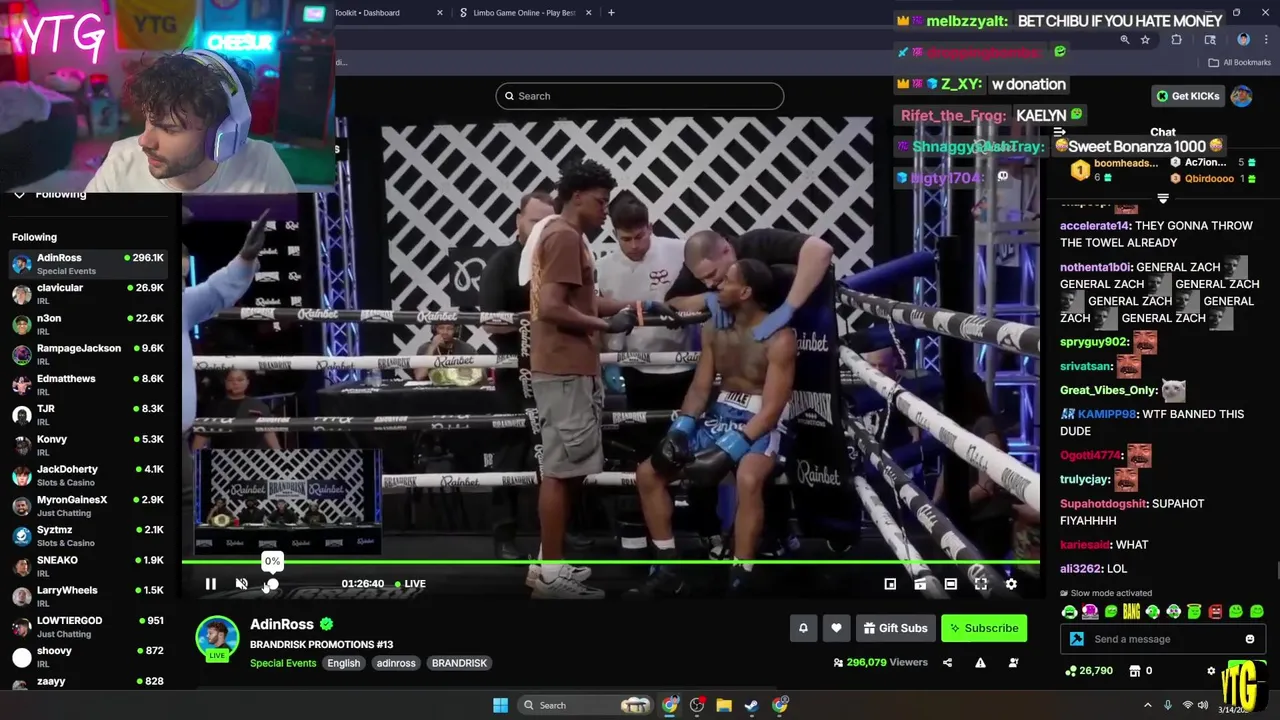Open JackDoherty channel in sidebar
The height and width of the screenshot is (720, 1280).
point(90,475)
